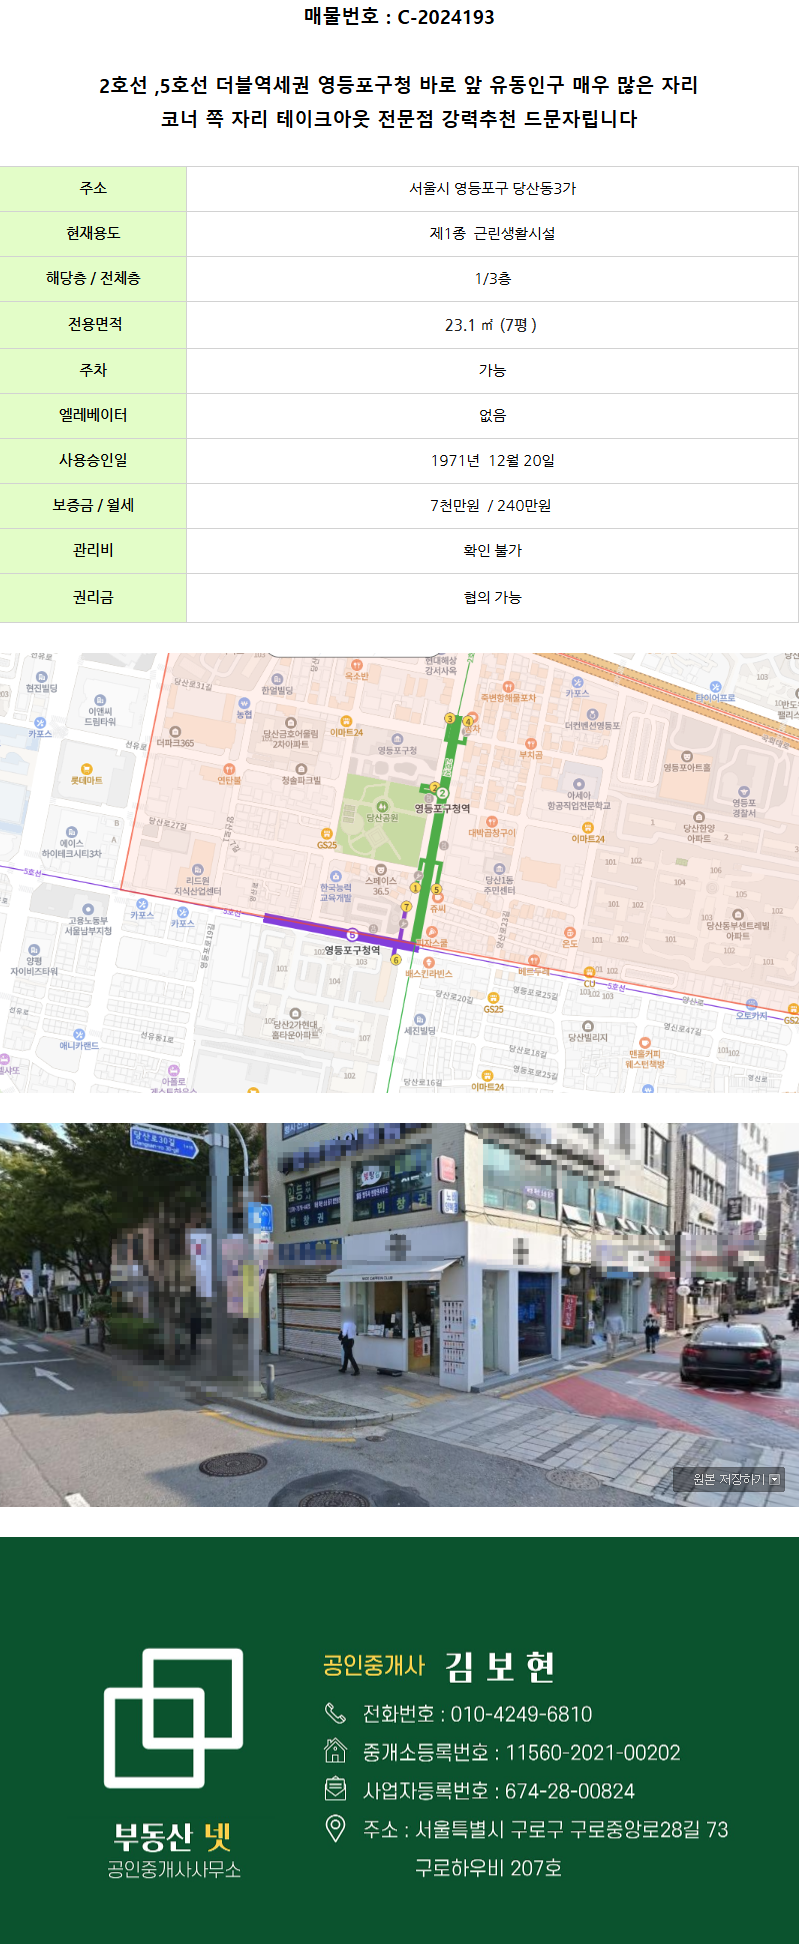Click the 권리금 협의 가능 value cell
799x1944 pixels.
coord(492,597)
